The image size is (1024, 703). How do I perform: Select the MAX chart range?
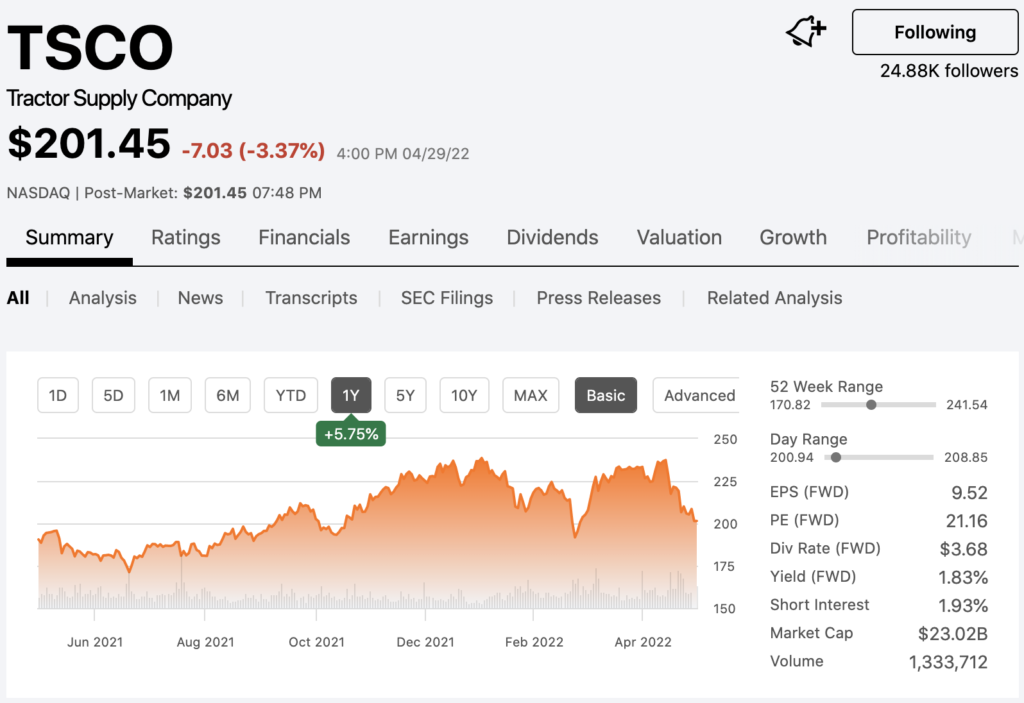pos(531,395)
